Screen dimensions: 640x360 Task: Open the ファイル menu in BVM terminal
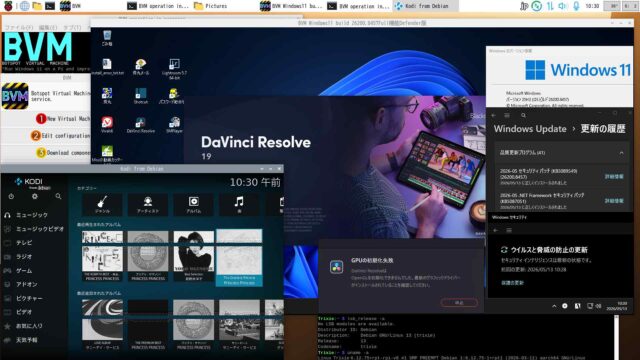coord(19,27)
